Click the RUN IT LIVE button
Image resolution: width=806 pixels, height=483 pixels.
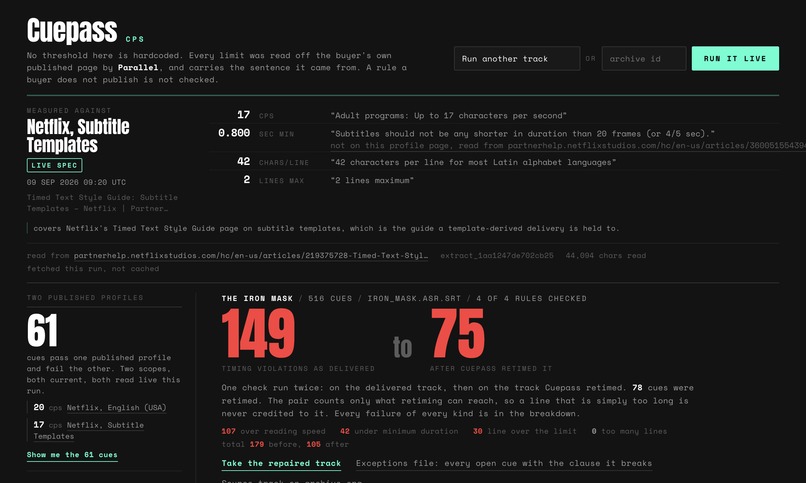735,59
